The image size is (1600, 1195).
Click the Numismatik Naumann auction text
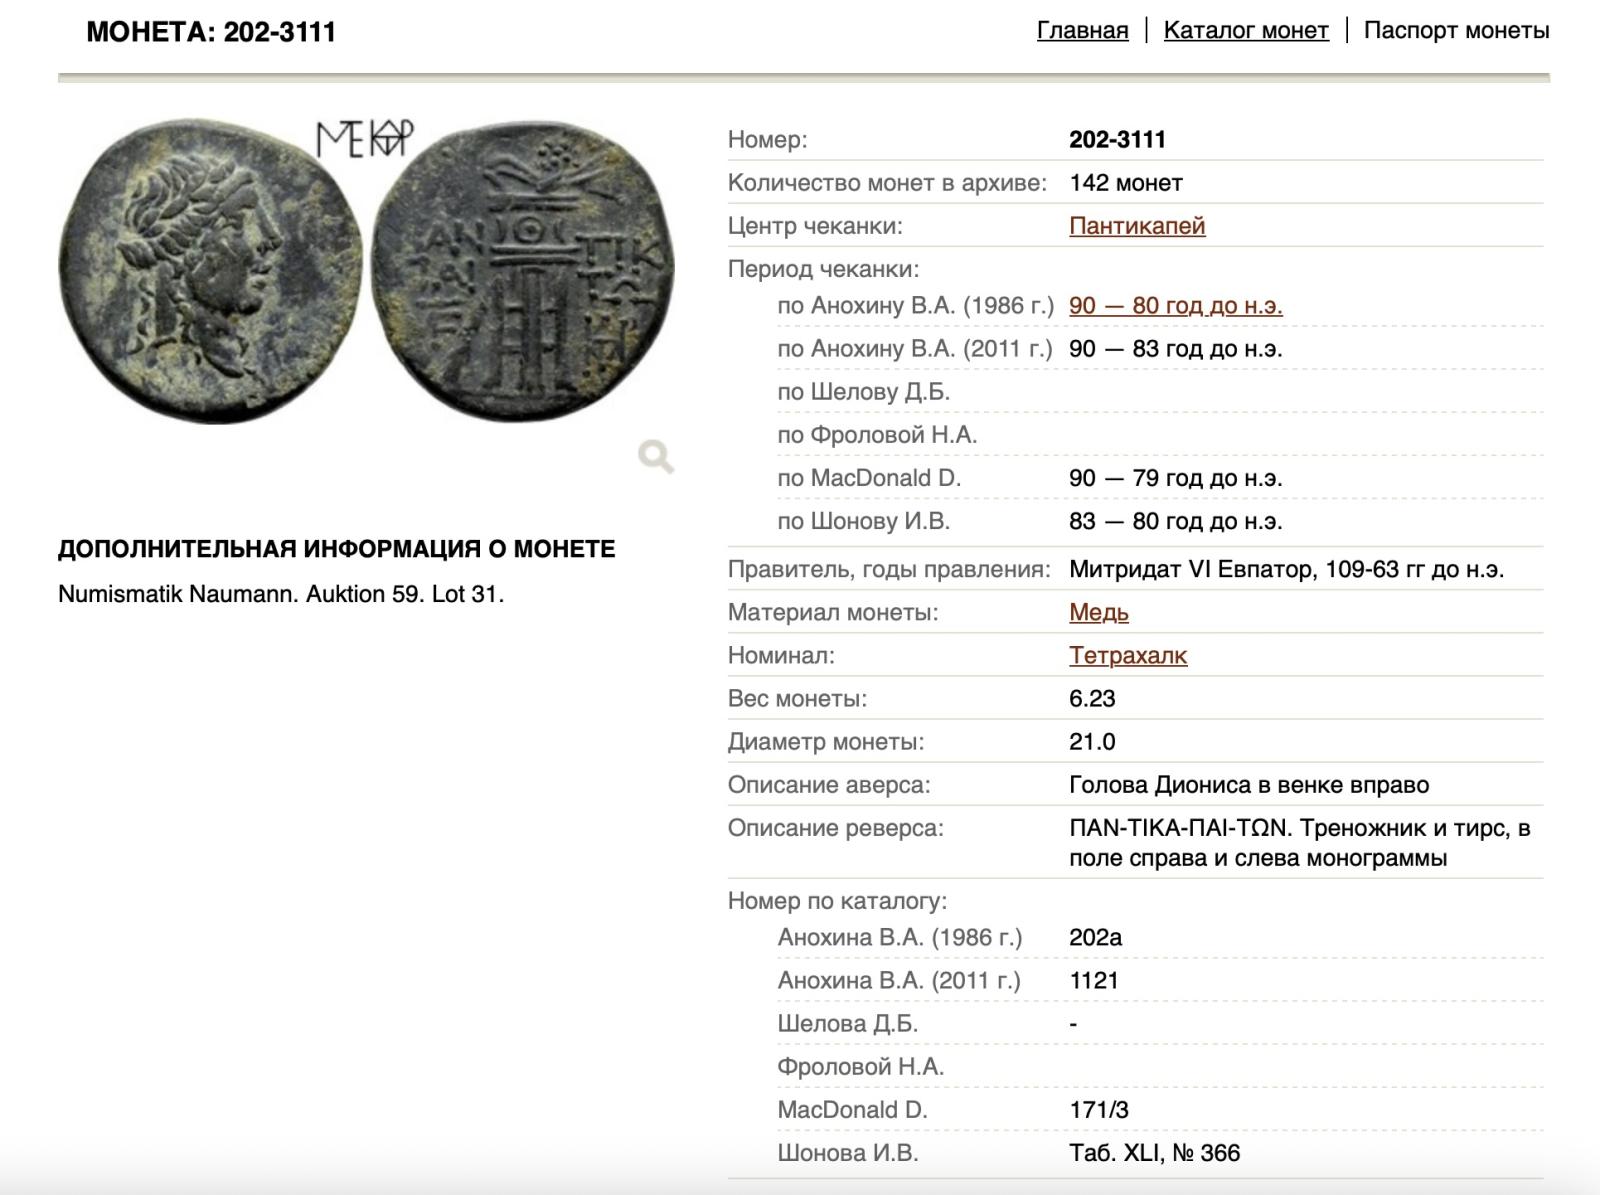click(281, 594)
